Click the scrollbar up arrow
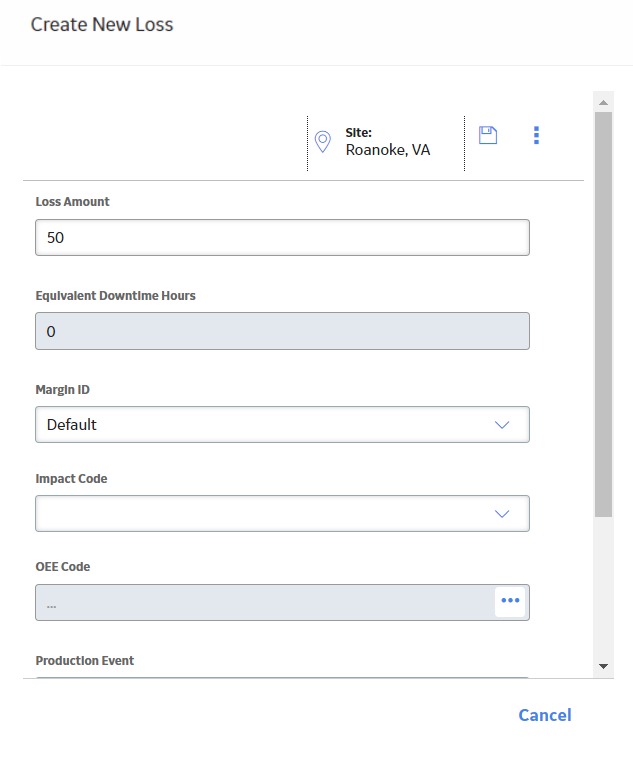This screenshot has height=763, width=633. click(603, 102)
